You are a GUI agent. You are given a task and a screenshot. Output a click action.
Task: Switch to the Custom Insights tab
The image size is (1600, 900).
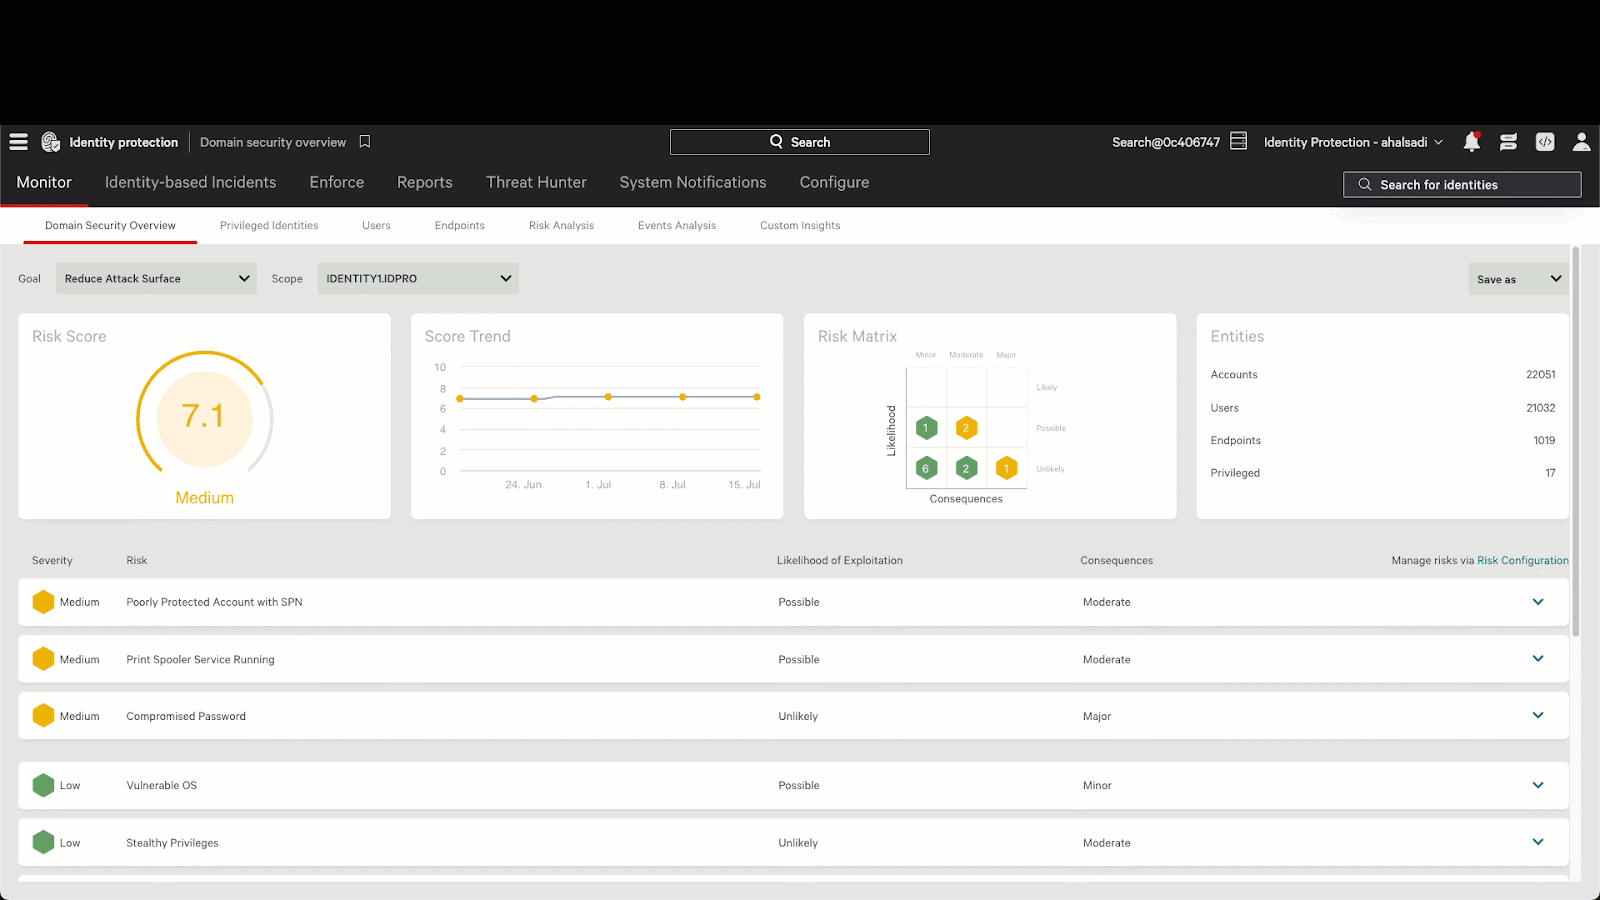click(x=800, y=225)
